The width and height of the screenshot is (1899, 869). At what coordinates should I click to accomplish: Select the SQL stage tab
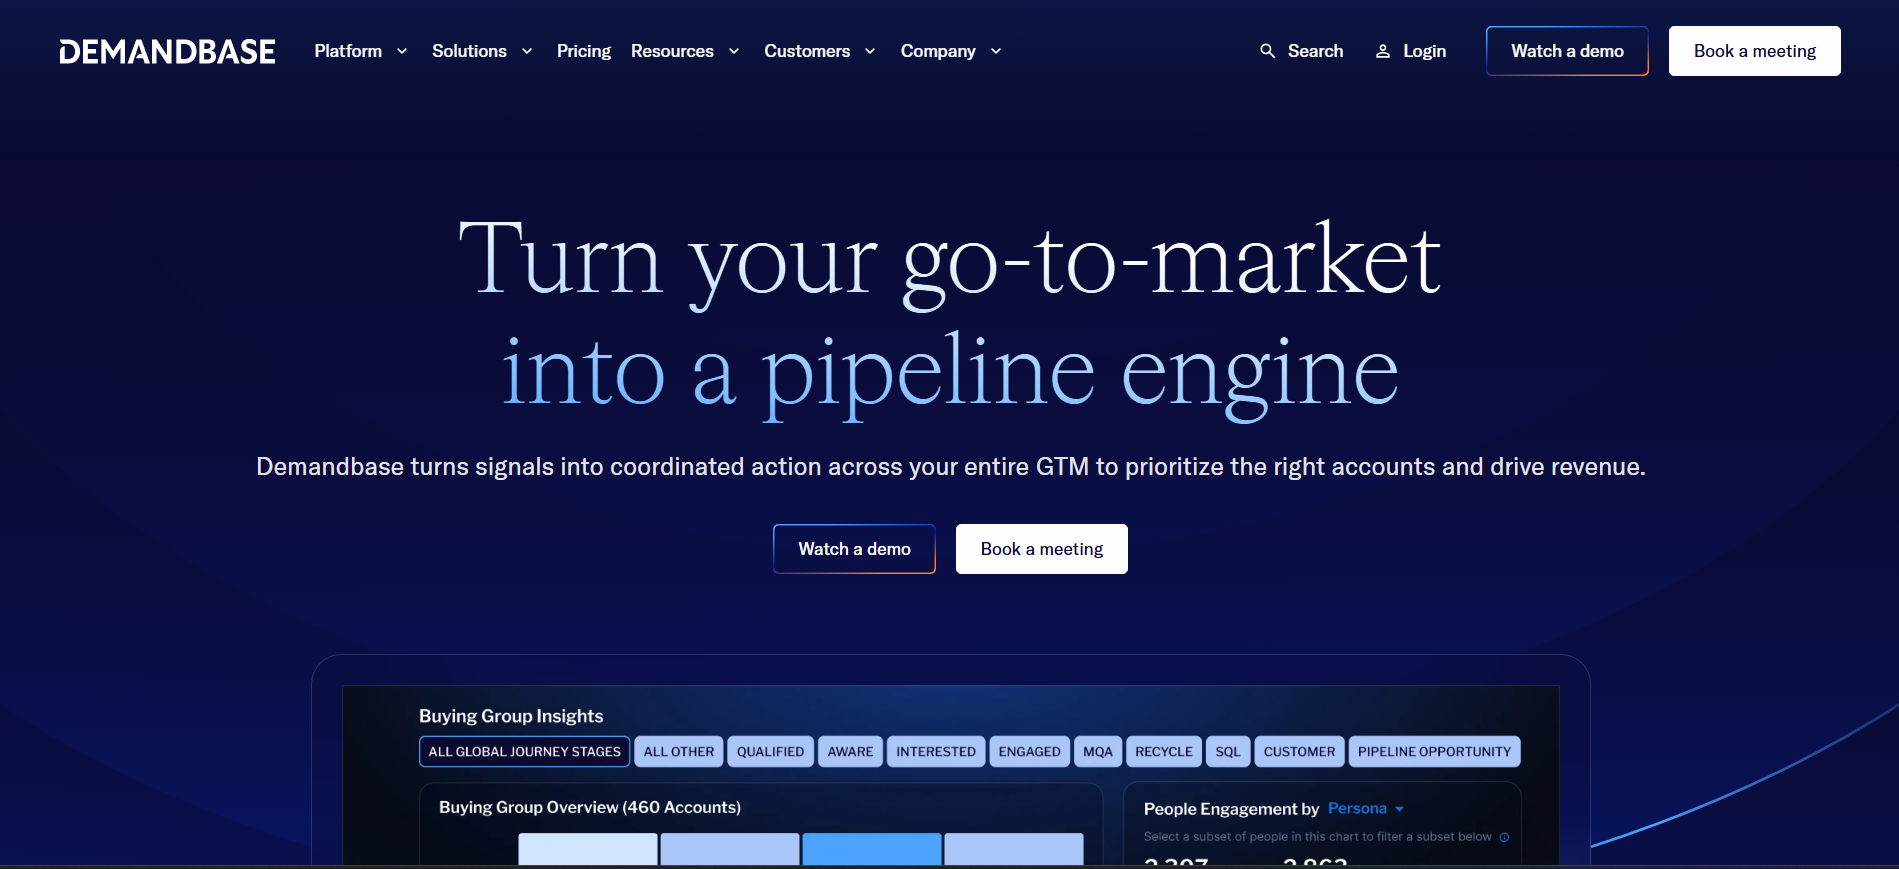point(1228,752)
